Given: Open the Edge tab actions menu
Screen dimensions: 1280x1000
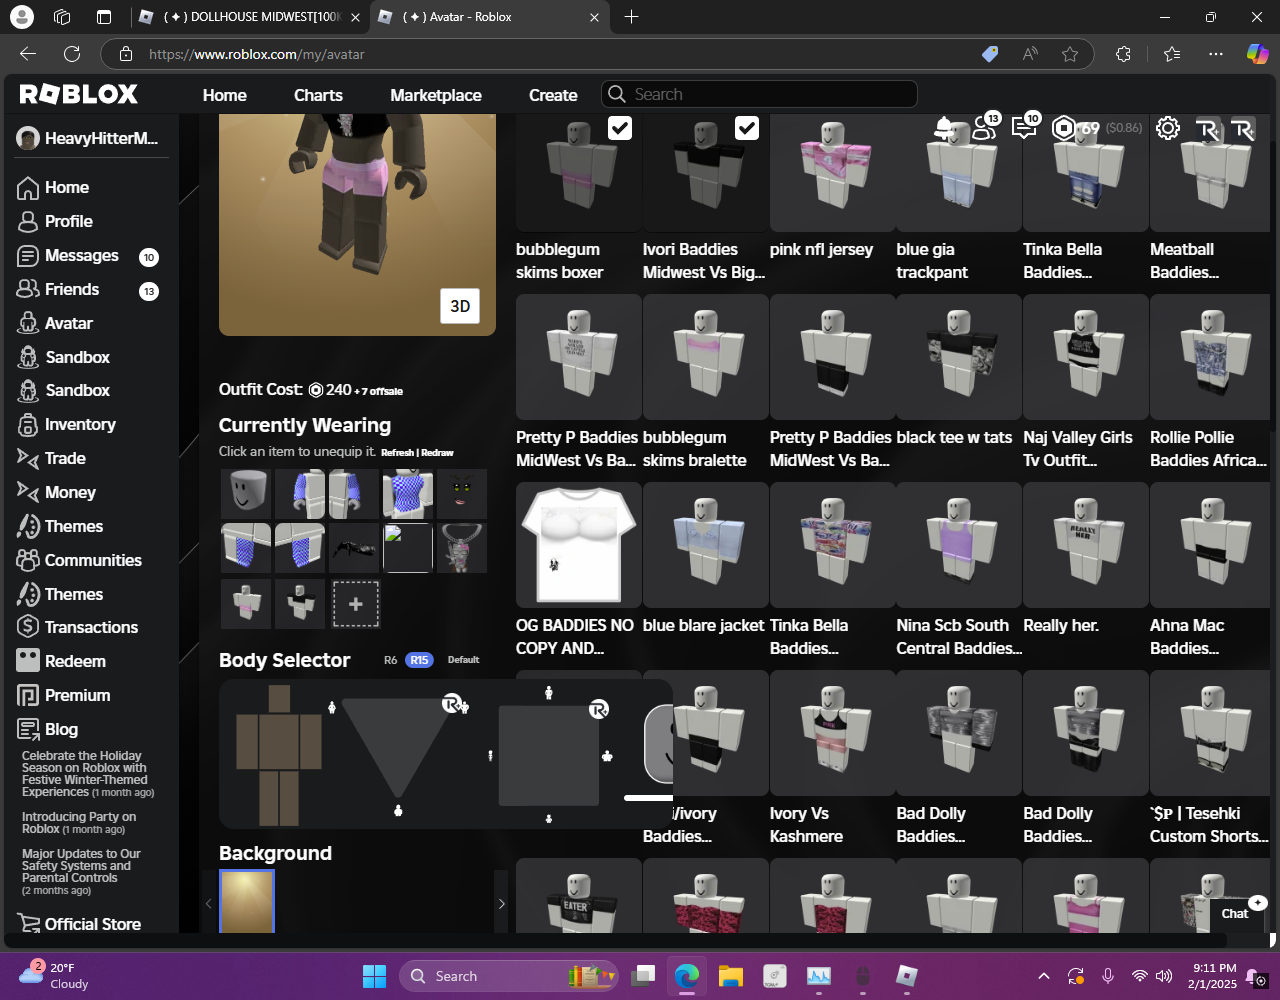Looking at the screenshot, I should click(104, 17).
